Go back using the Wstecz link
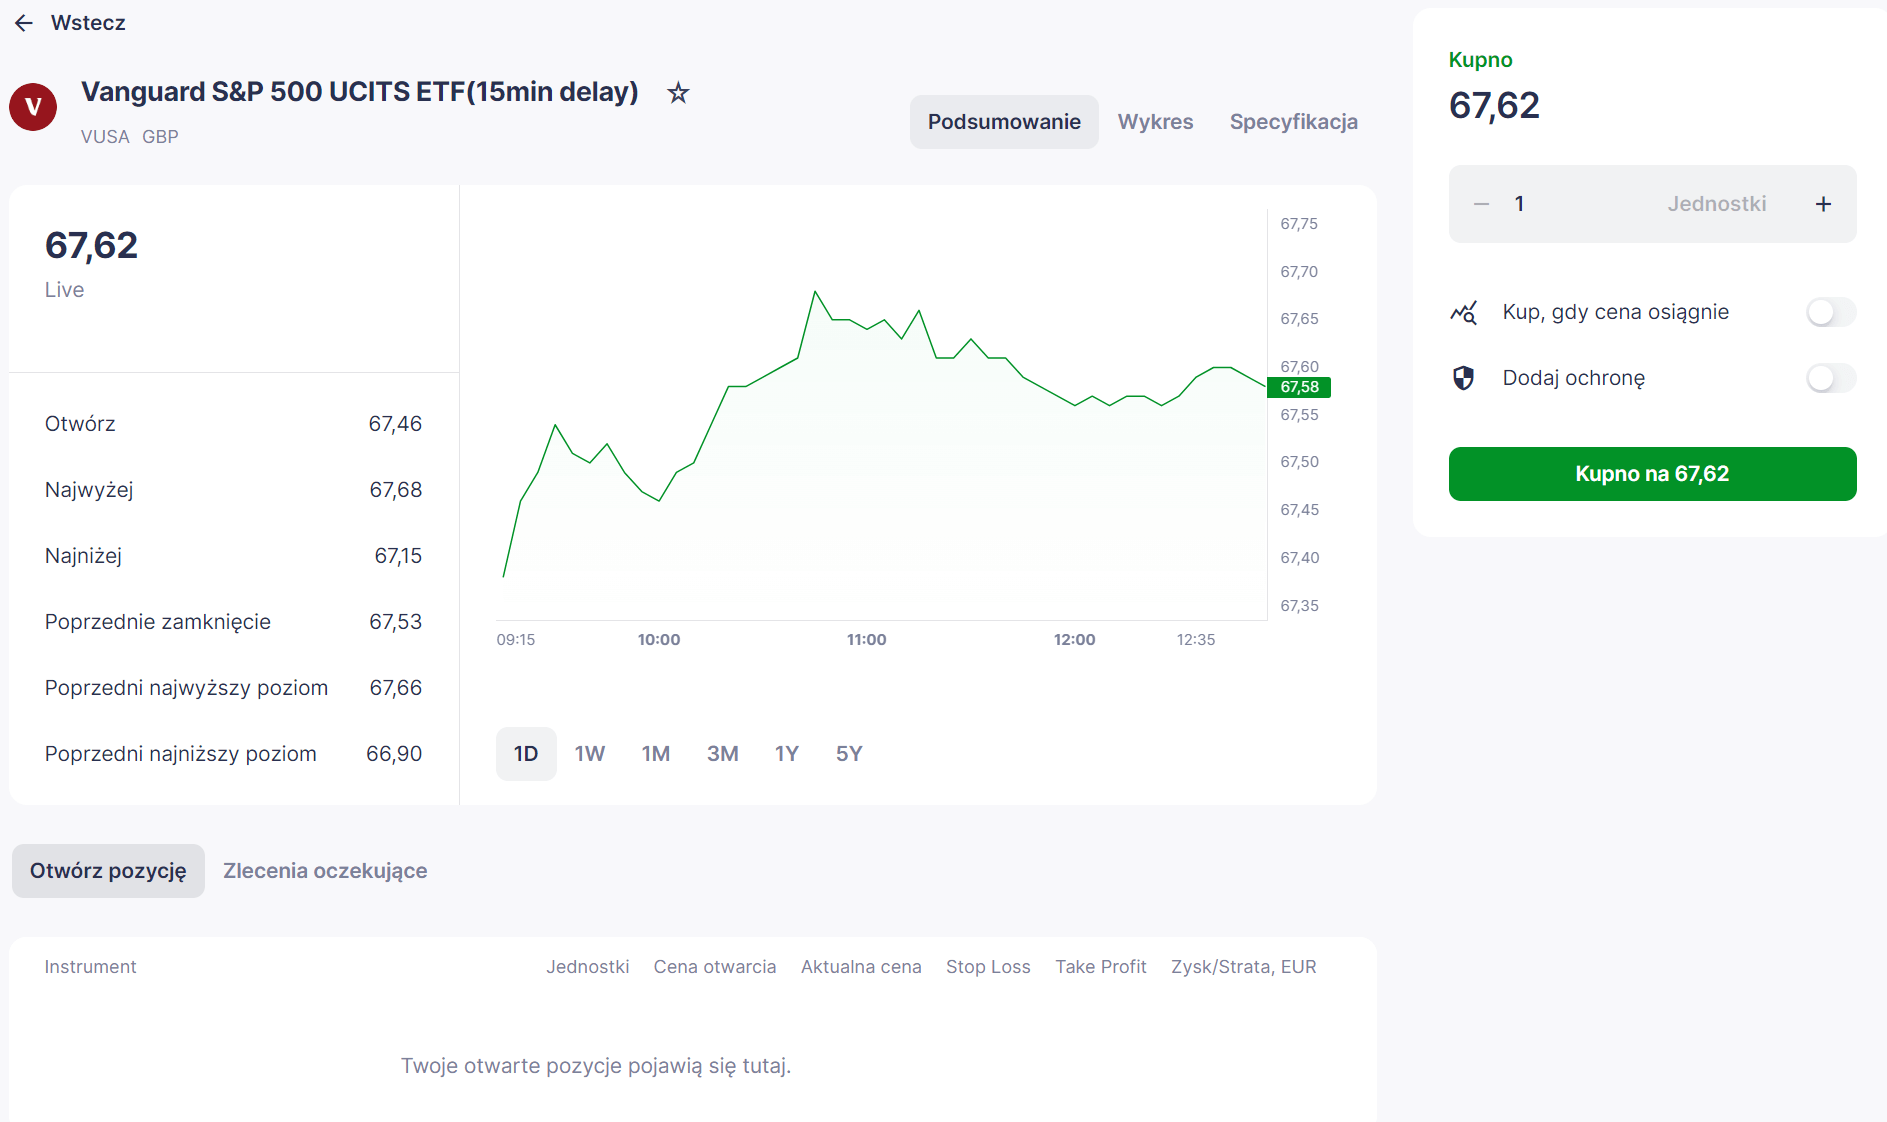The width and height of the screenshot is (1887, 1122). [x=88, y=23]
